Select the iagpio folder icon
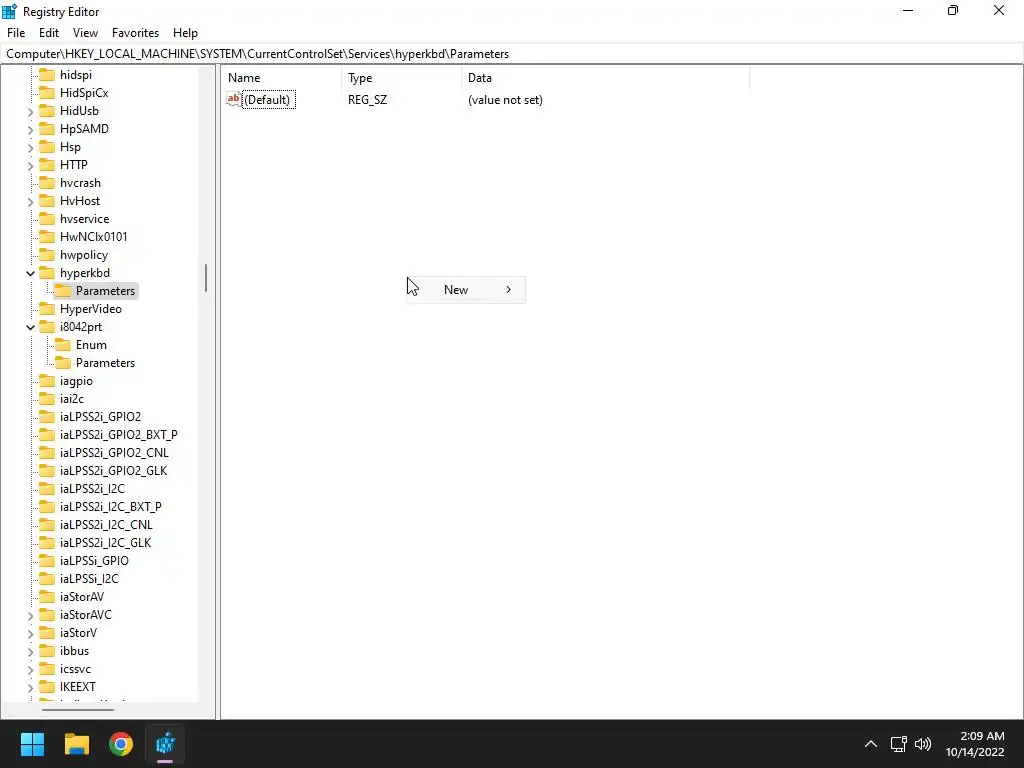The width and height of the screenshot is (1024, 768). pyautogui.click(x=47, y=380)
